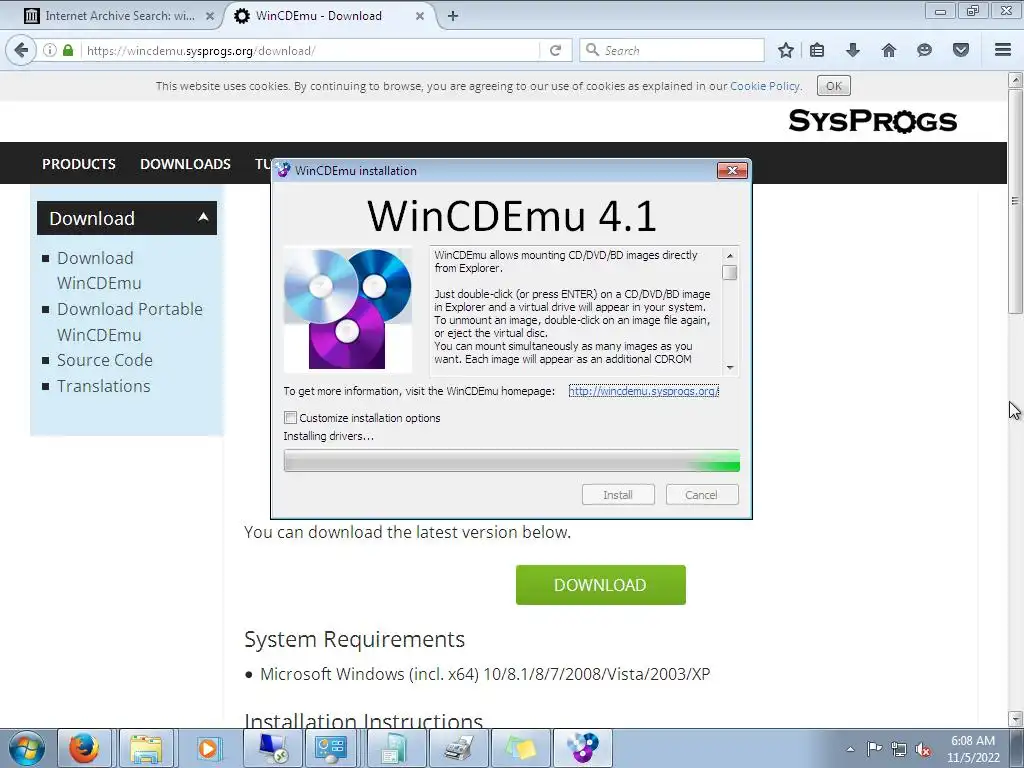Cancel the WinCDEmu installation
The image size is (1024, 768).
point(701,494)
